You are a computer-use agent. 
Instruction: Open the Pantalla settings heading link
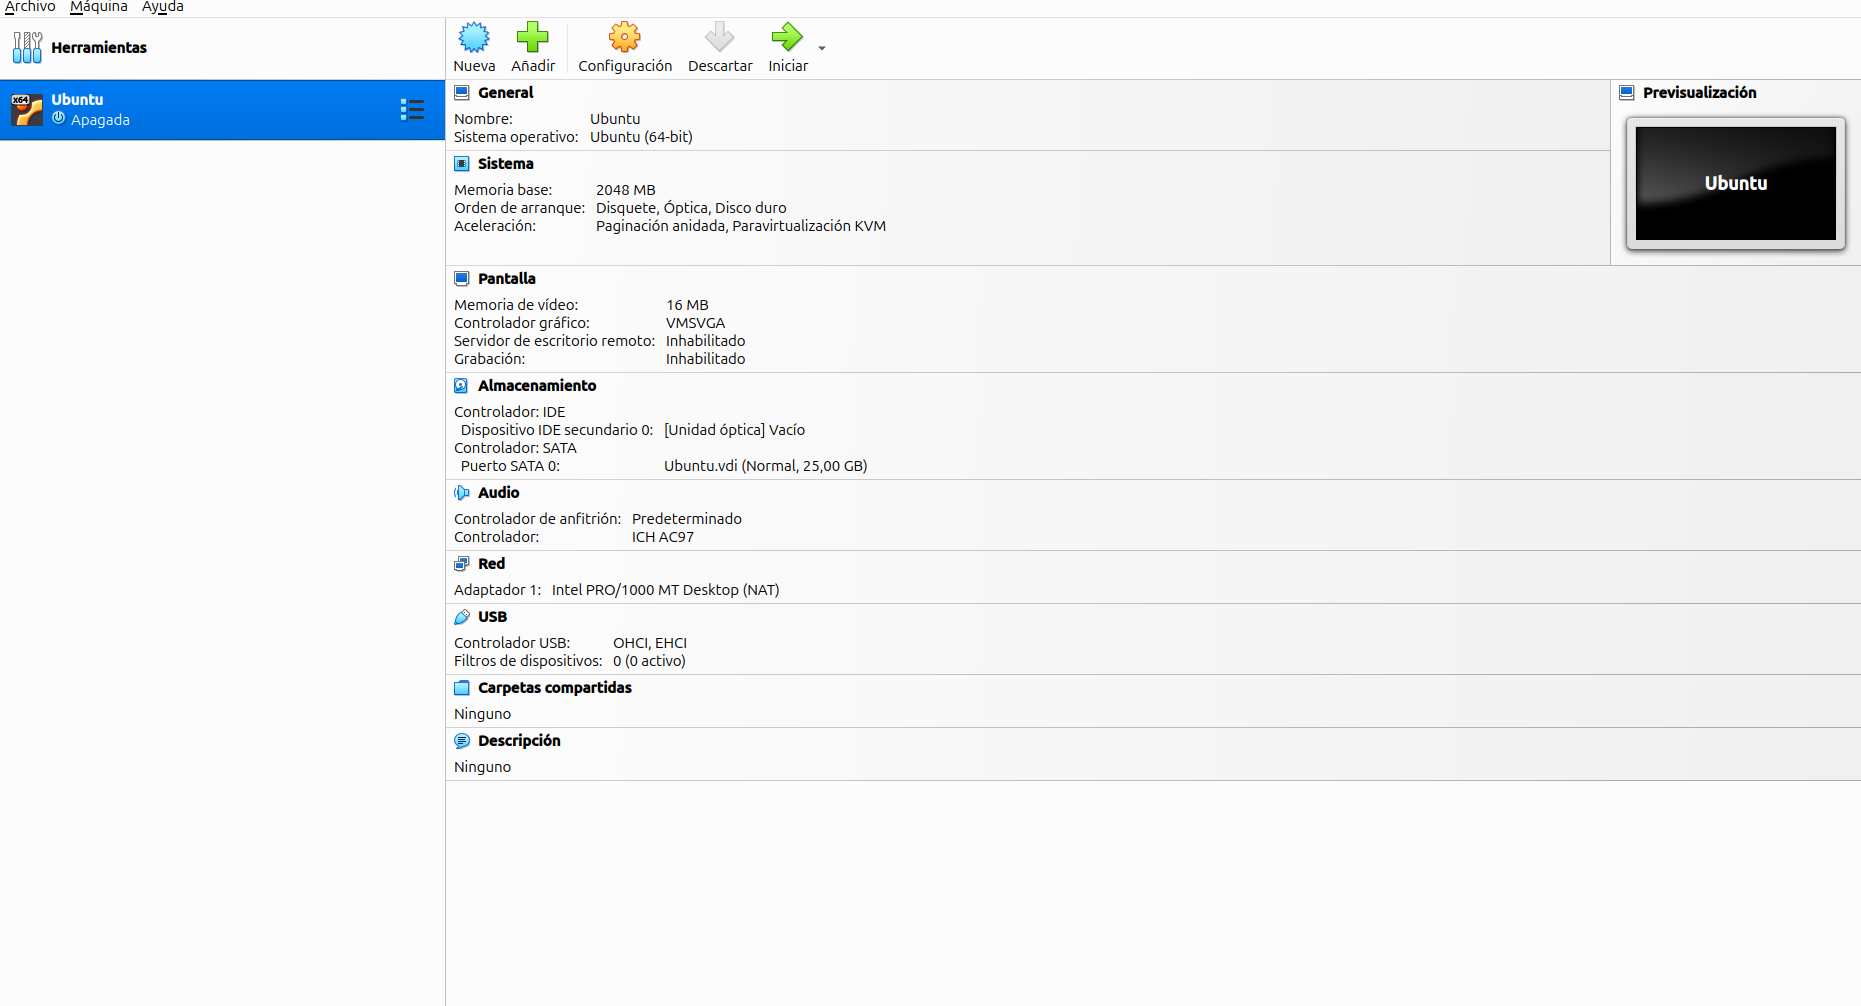point(507,279)
